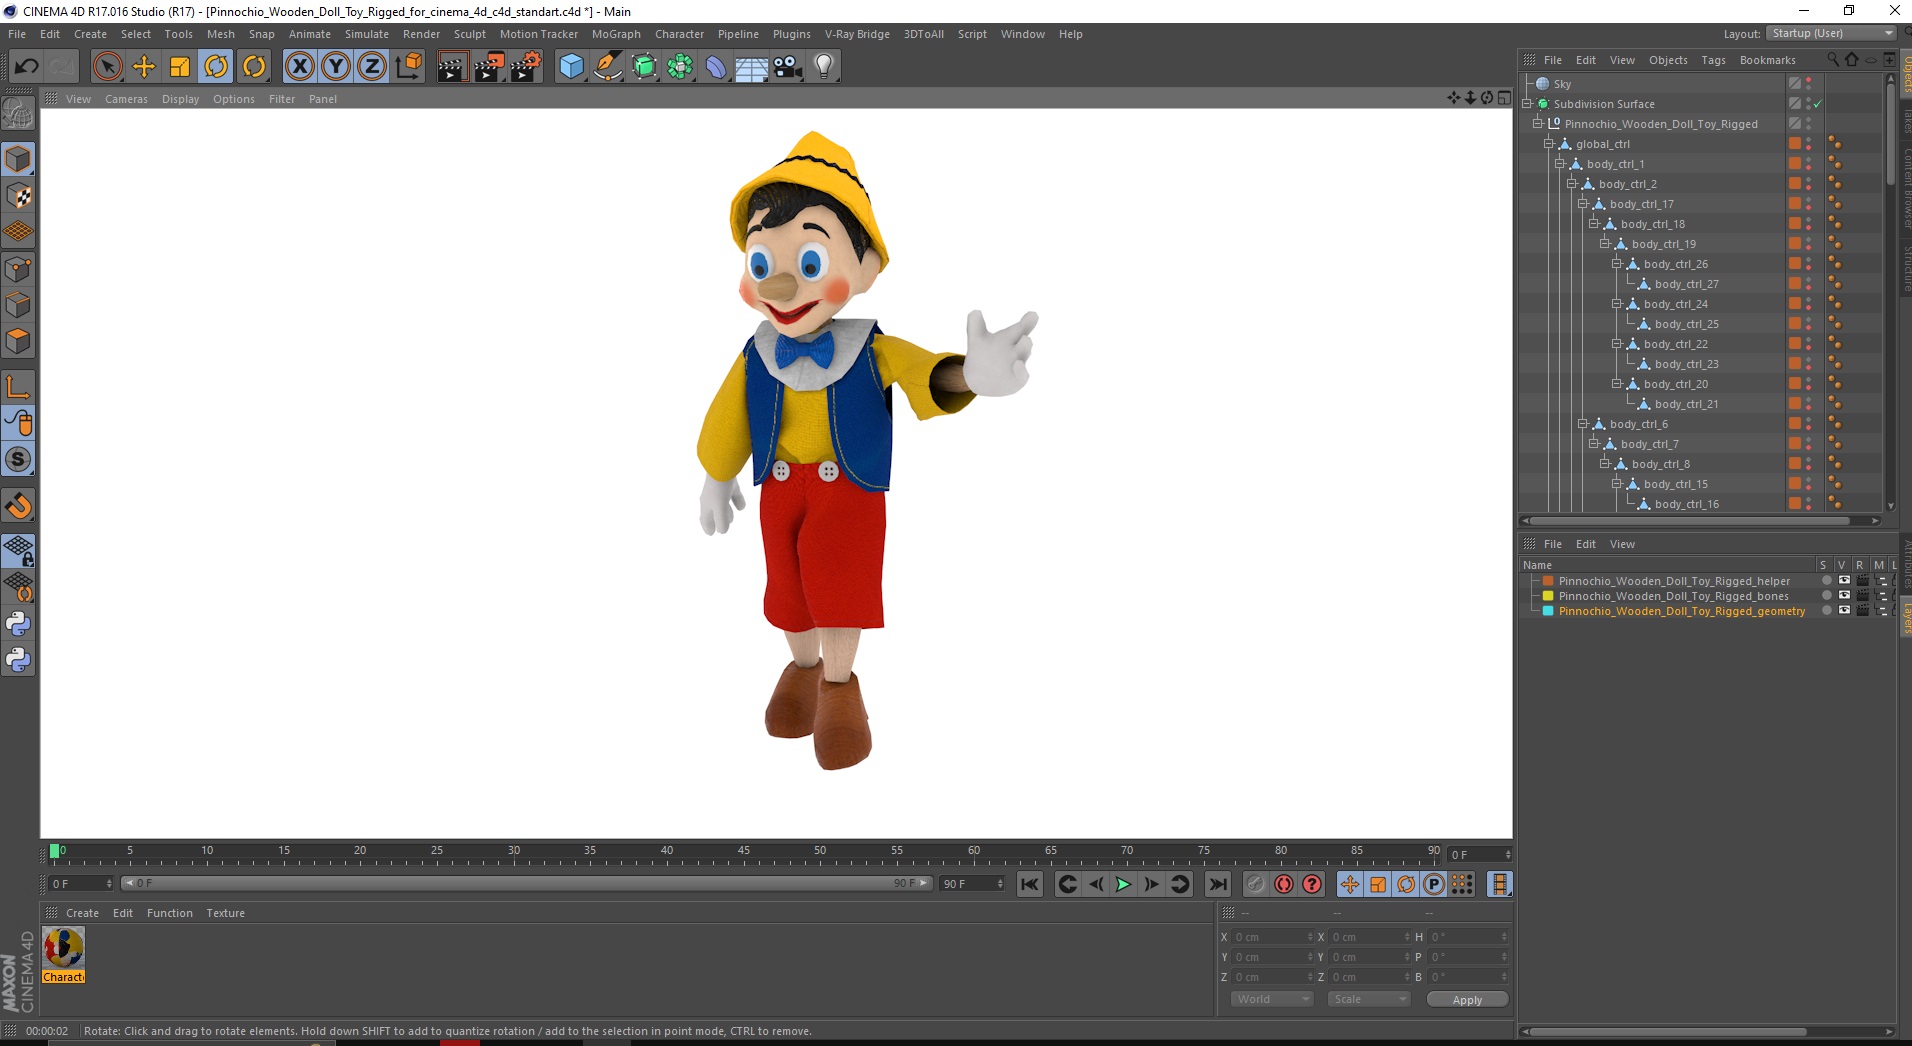Add a light object
This screenshot has width=1912, height=1046.
pyautogui.click(x=824, y=67)
